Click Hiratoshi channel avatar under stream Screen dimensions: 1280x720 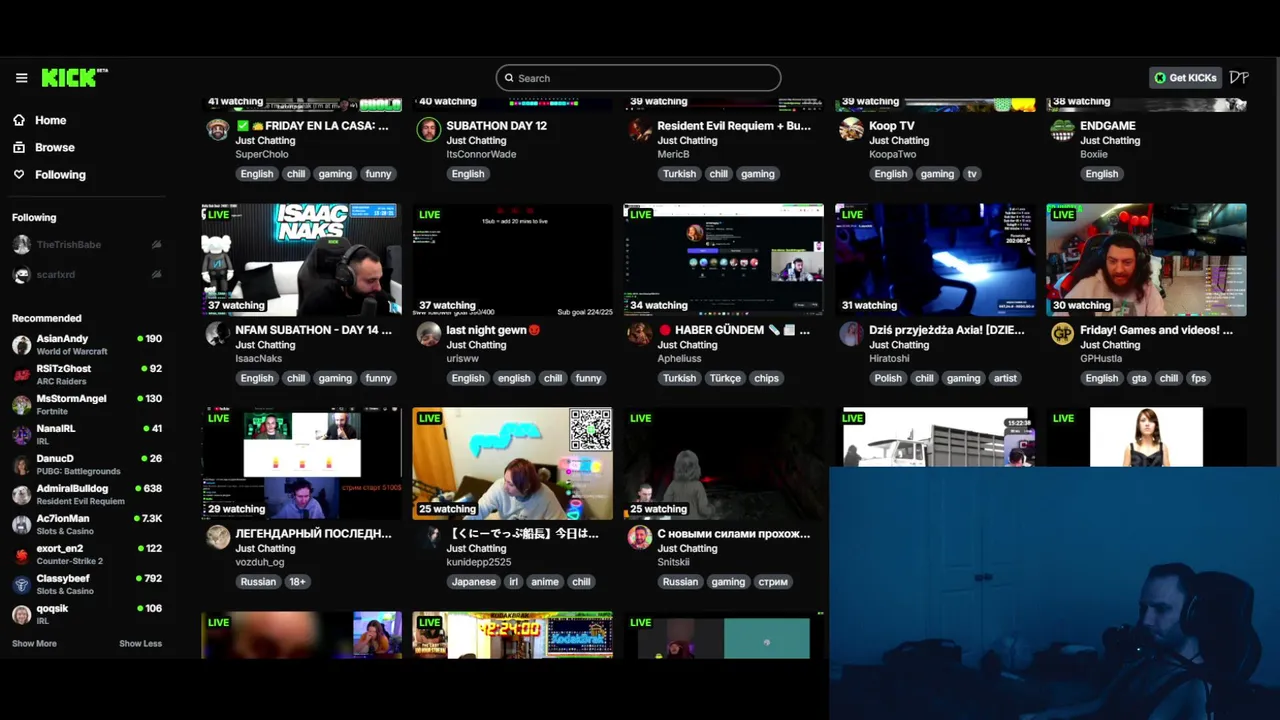pyautogui.click(x=851, y=334)
